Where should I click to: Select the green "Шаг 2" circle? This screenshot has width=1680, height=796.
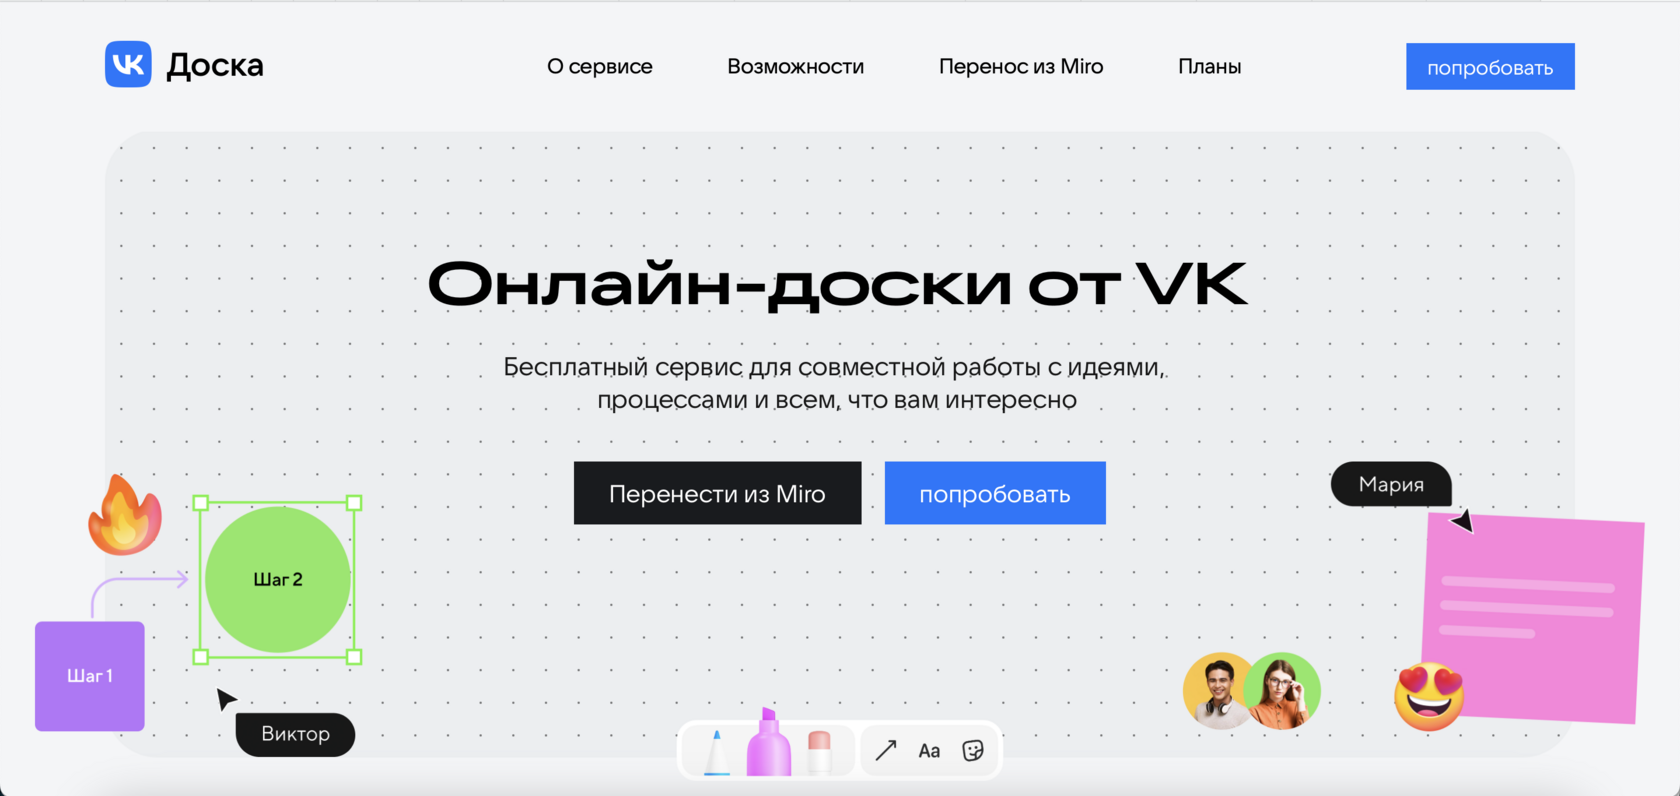click(278, 580)
